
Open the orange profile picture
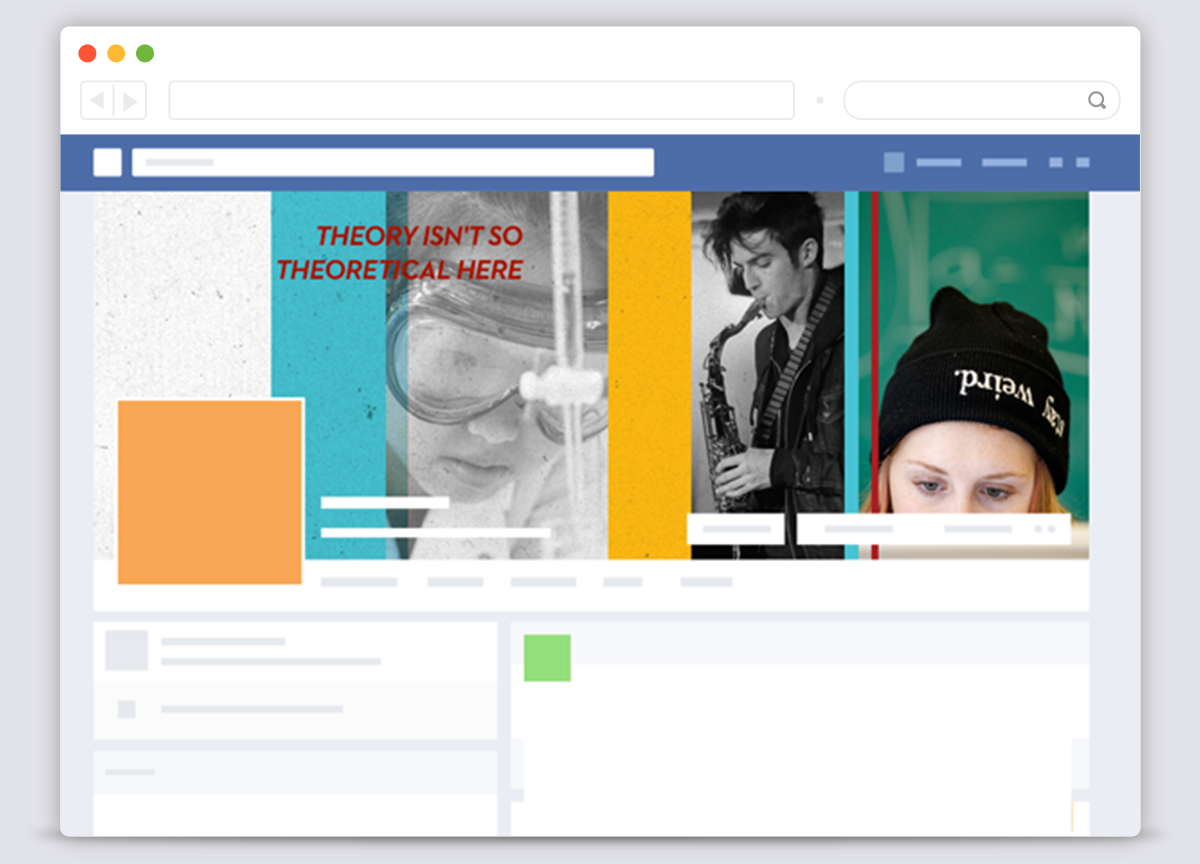(x=210, y=491)
